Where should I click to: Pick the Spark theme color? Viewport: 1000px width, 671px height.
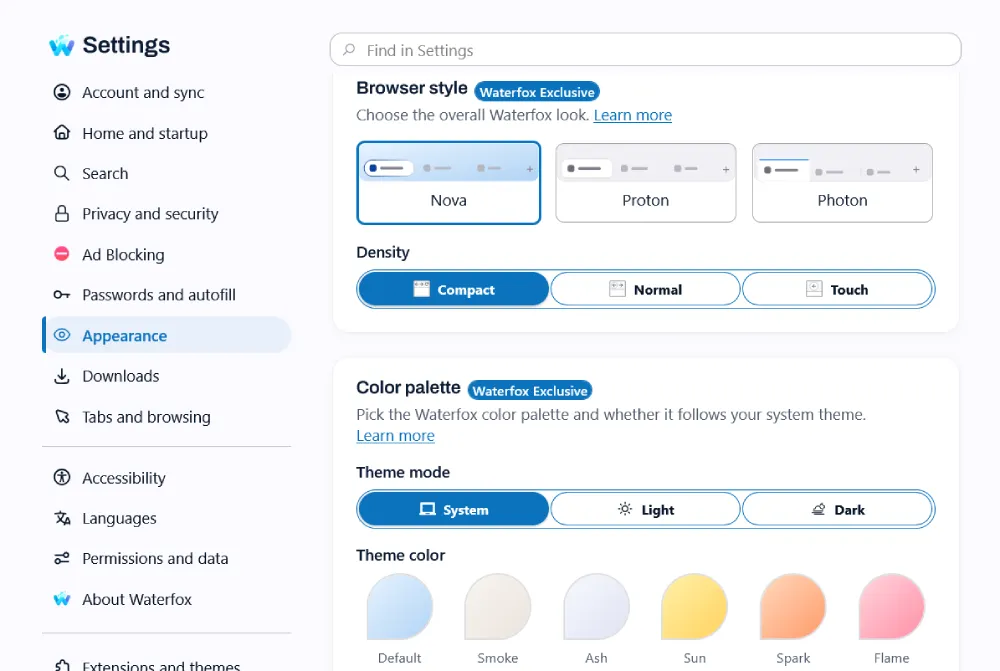[793, 607]
